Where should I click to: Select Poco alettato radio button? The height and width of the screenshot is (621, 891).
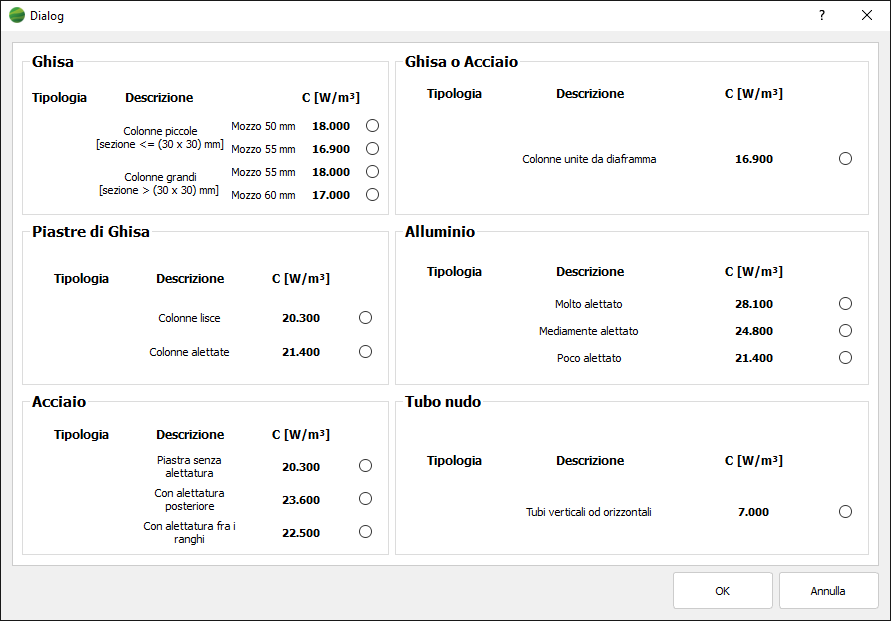tap(846, 358)
